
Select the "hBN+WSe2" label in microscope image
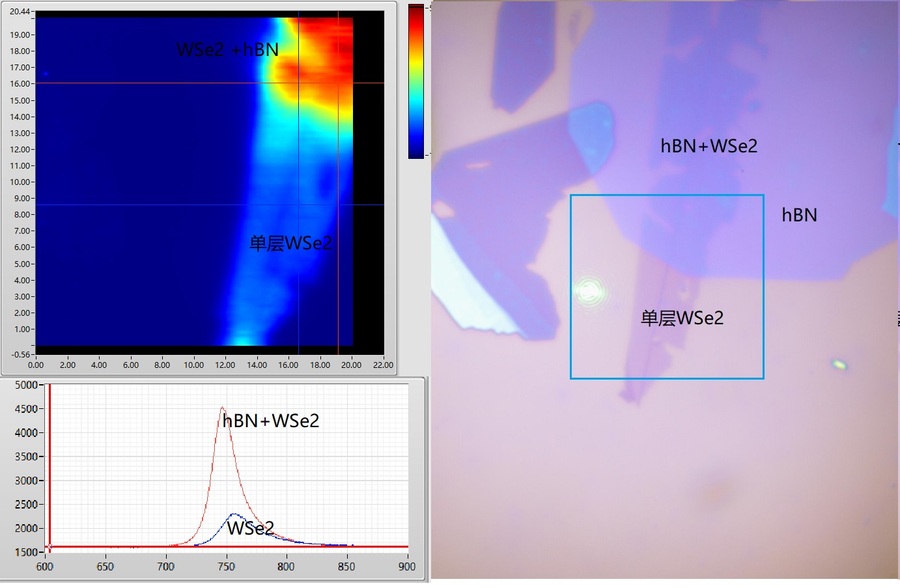[709, 146]
